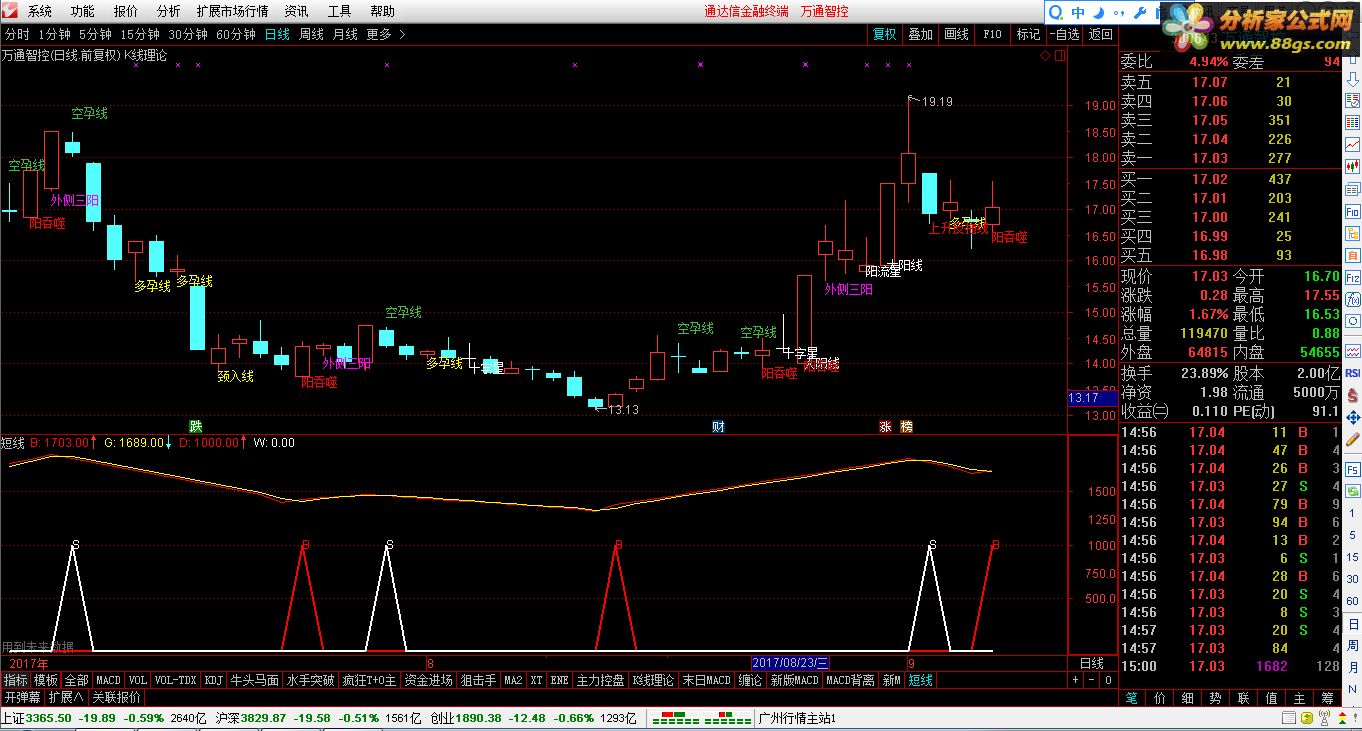
Task: Open the 工具 menu
Action: point(339,11)
